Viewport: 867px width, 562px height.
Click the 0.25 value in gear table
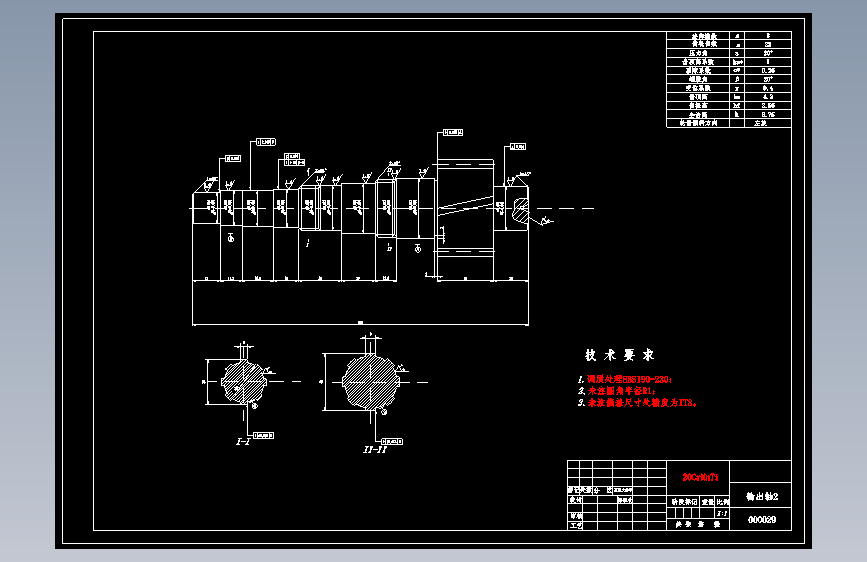click(x=768, y=71)
